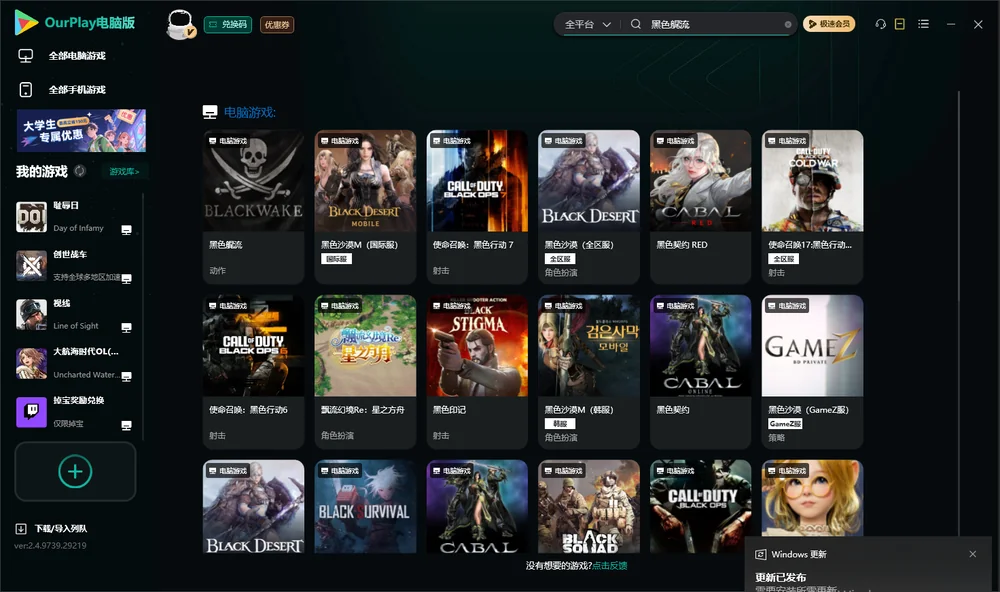This screenshot has height=592, width=1000.
Task: Click the 兑换码 redeem code button
Action: 228,24
